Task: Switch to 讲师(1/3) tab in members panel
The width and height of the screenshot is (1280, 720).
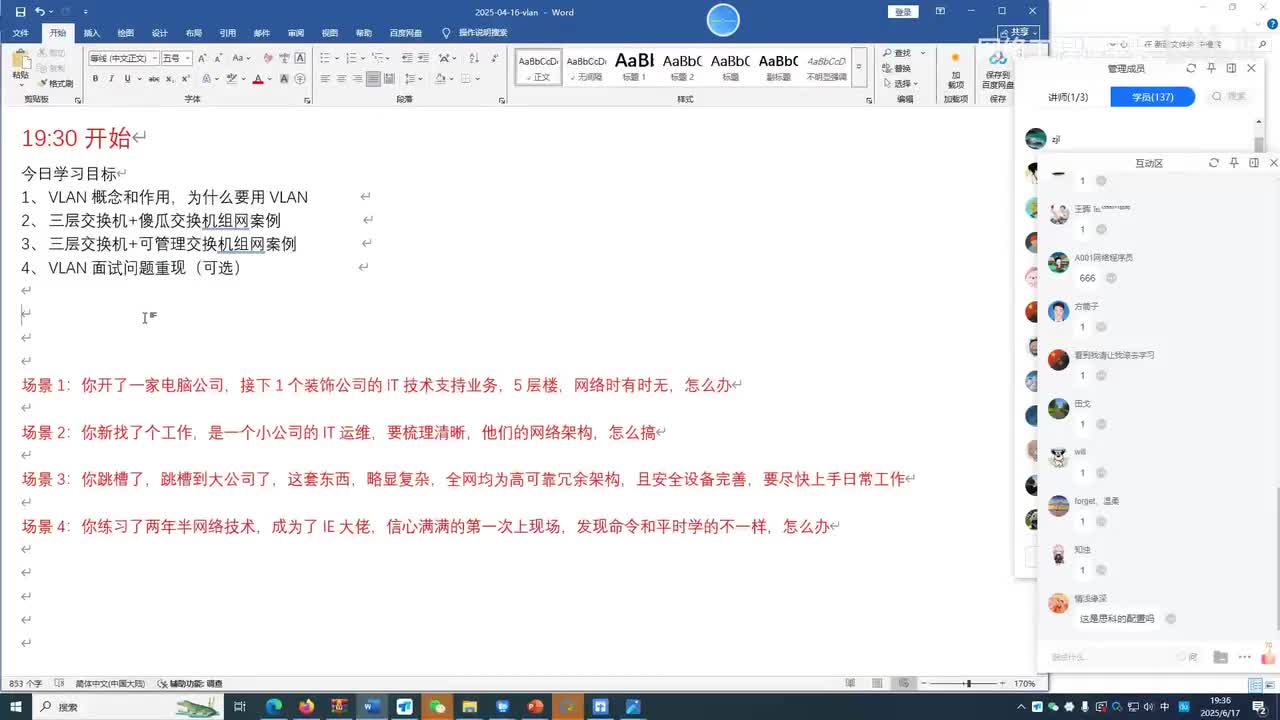Action: pyautogui.click(x=1068, y=97)
